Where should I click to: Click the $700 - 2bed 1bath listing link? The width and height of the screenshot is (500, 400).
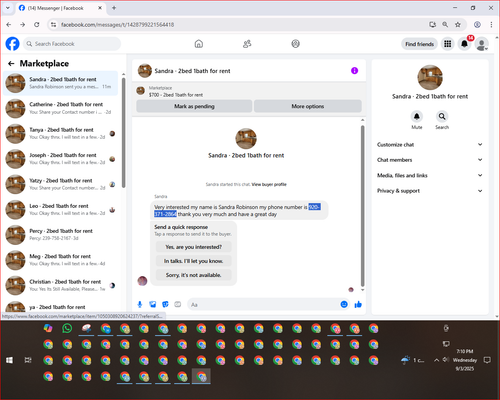[x=176, y=95]
